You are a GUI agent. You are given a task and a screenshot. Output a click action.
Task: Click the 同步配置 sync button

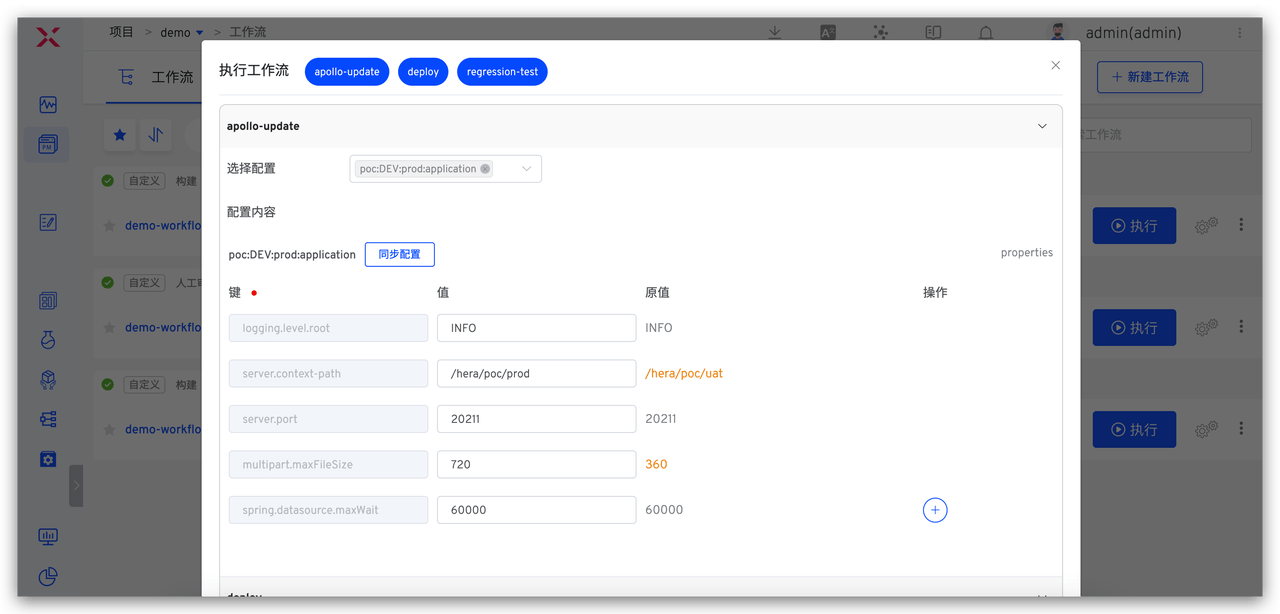pyautogui.click(x=399, y=254)
